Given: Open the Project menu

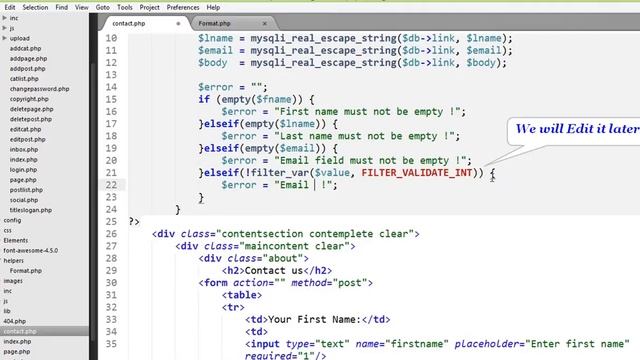Looking at the screenshot, I should coord(149,7).
